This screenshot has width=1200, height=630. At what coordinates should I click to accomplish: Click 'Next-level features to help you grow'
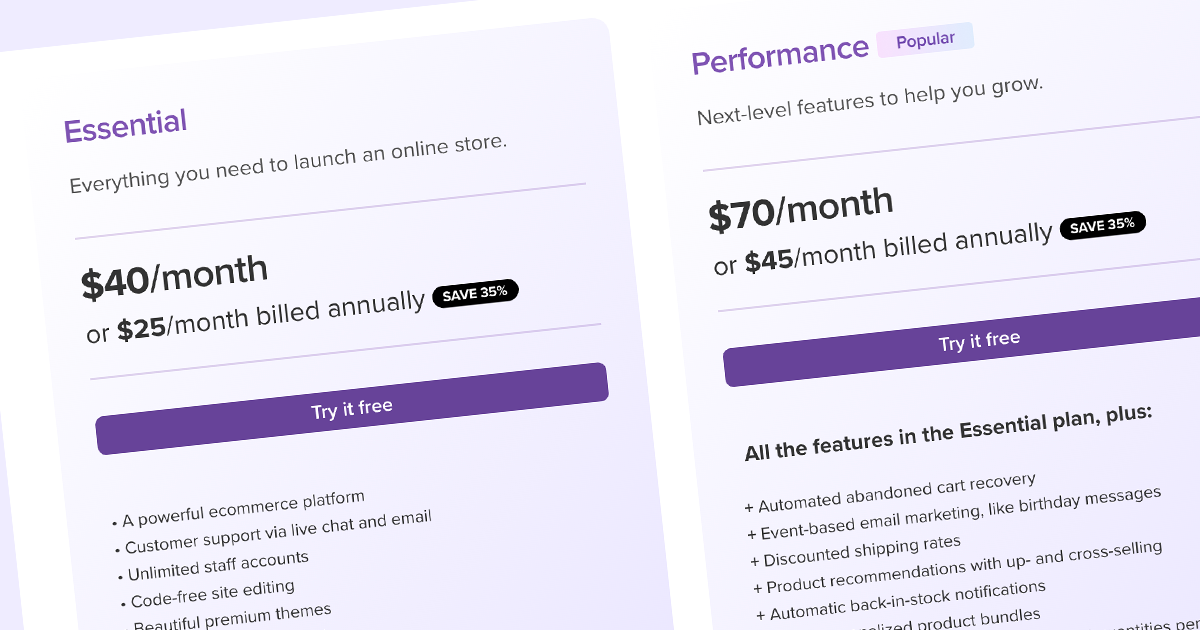pos(870,101)
